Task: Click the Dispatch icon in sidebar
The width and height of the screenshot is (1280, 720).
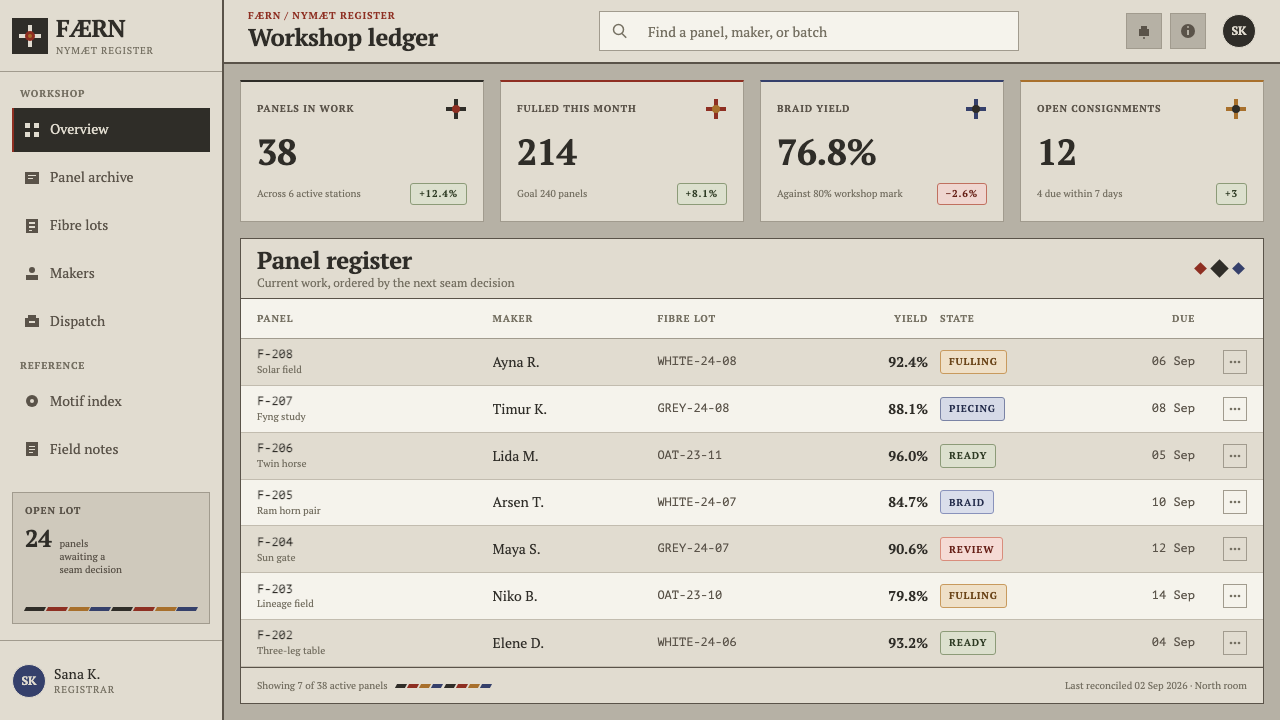Action: click(x=32, y=322)
